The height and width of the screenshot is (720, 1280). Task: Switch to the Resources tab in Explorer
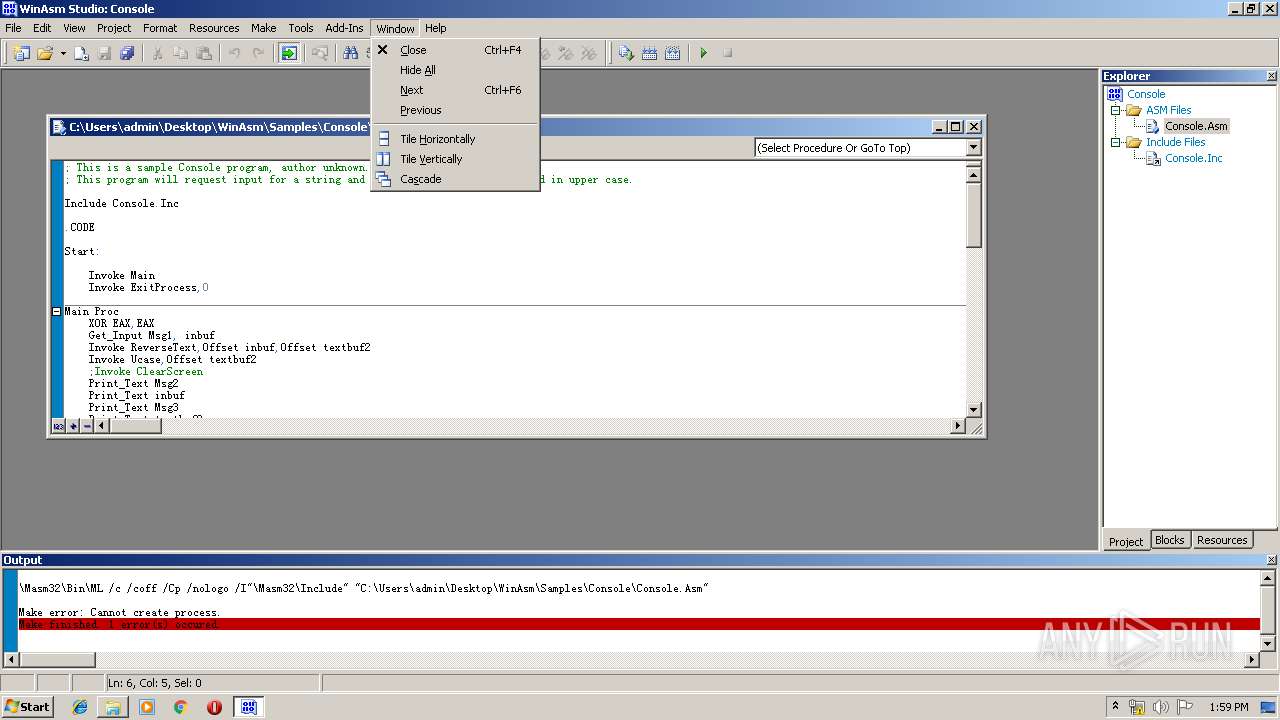point(1222,540)
